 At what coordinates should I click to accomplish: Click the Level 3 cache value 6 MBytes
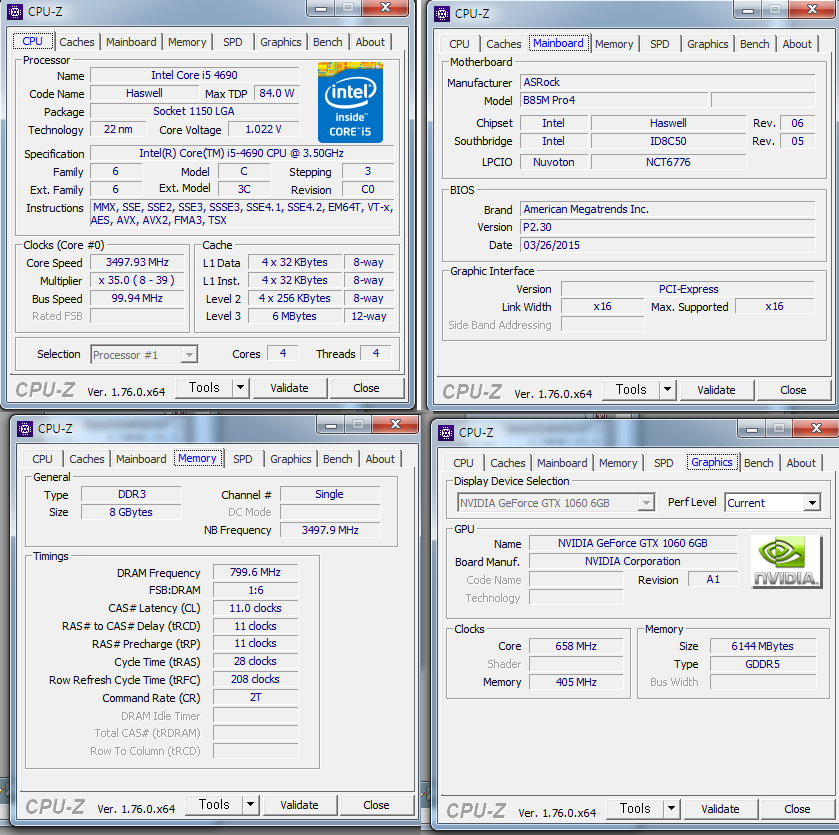295,316
